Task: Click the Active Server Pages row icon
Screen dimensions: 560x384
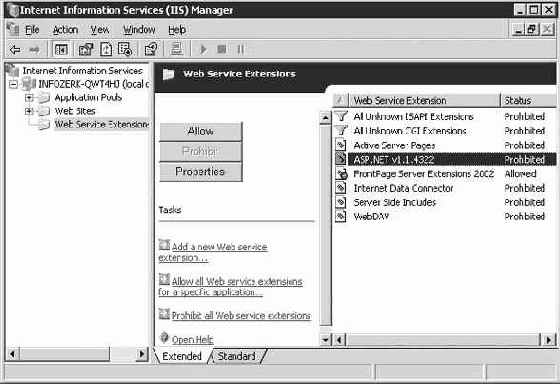Action: [x=341, y=145]
